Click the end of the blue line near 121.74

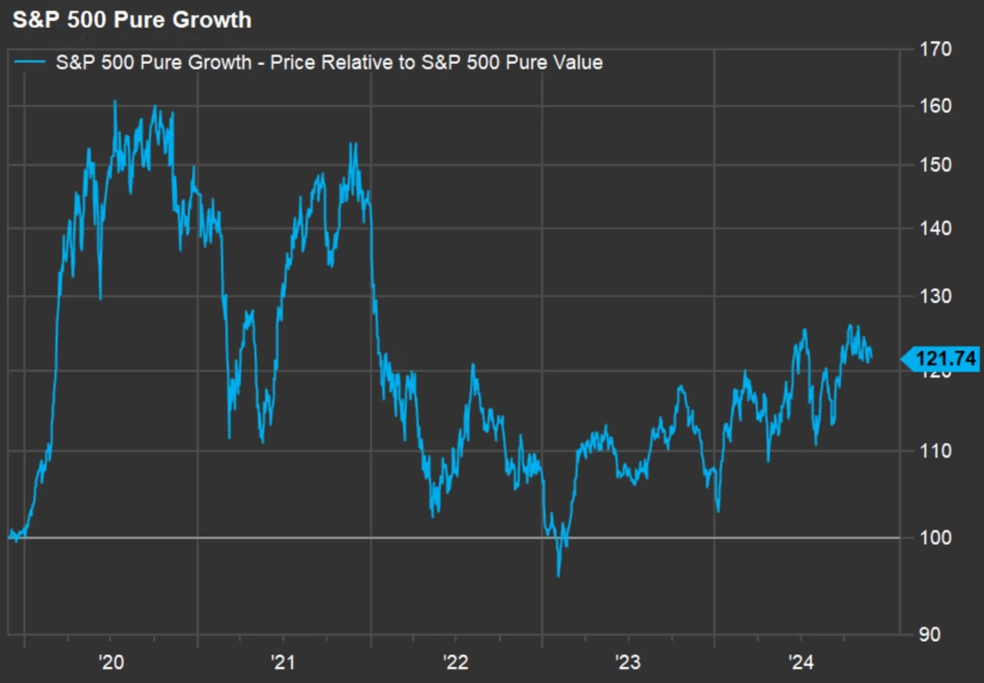point(871,358)
